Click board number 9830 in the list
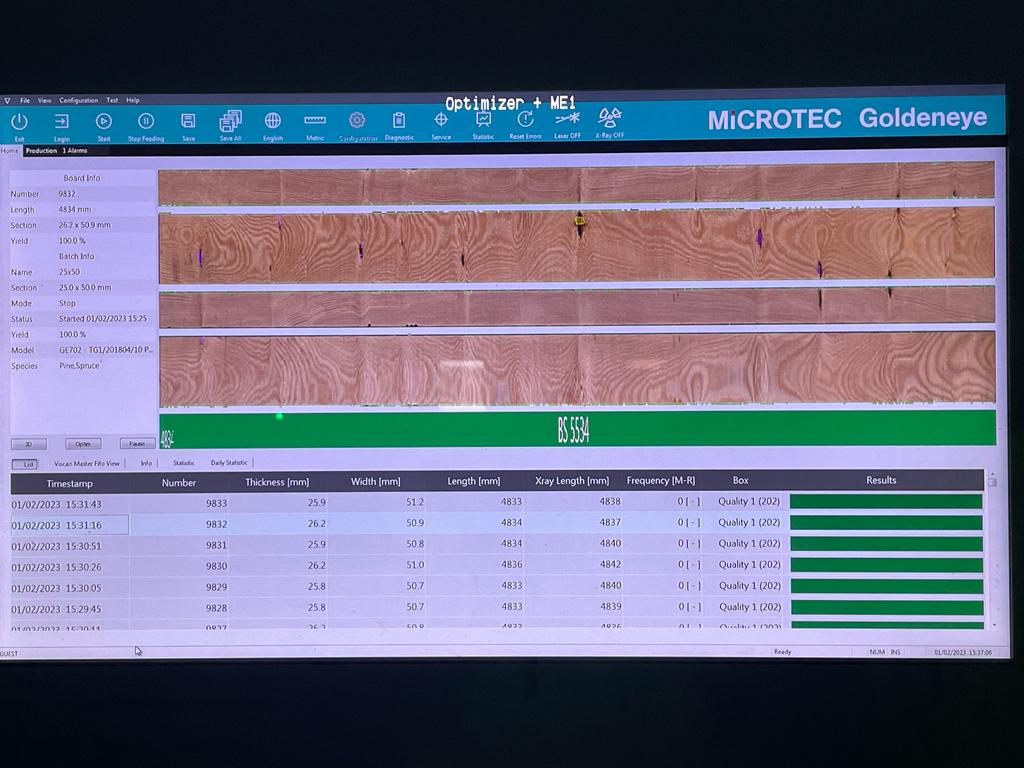The image size is (1024, 768). [x=216, y=566]
